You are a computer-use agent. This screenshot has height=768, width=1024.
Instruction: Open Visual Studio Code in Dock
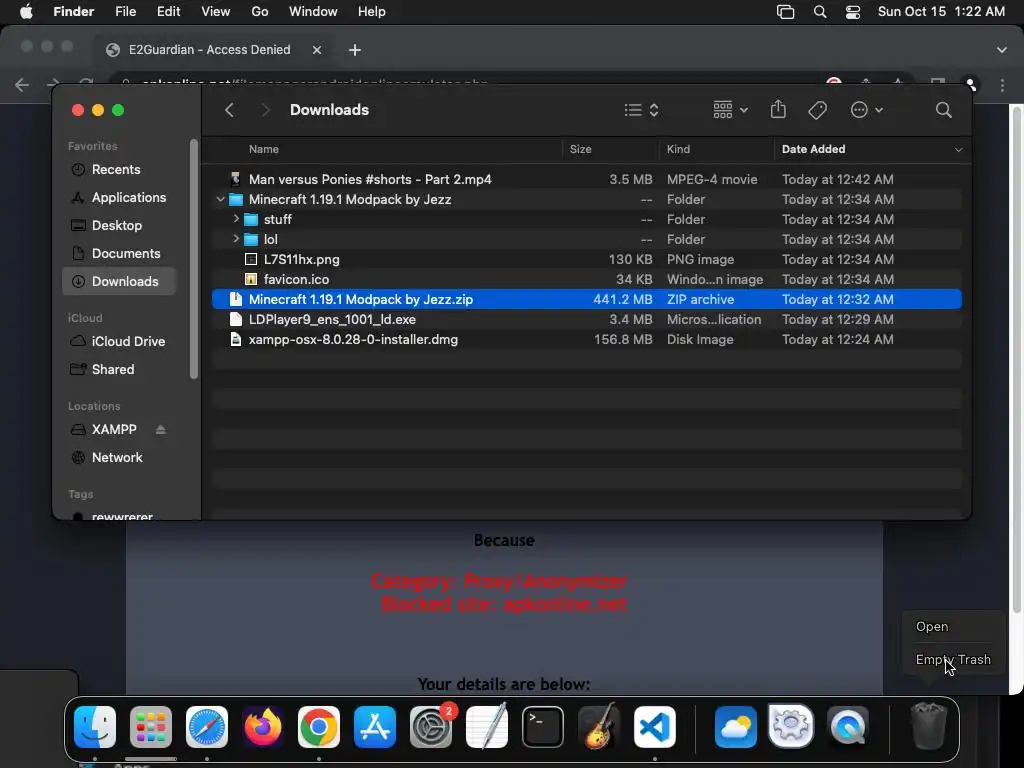click(x=654, y=726)
